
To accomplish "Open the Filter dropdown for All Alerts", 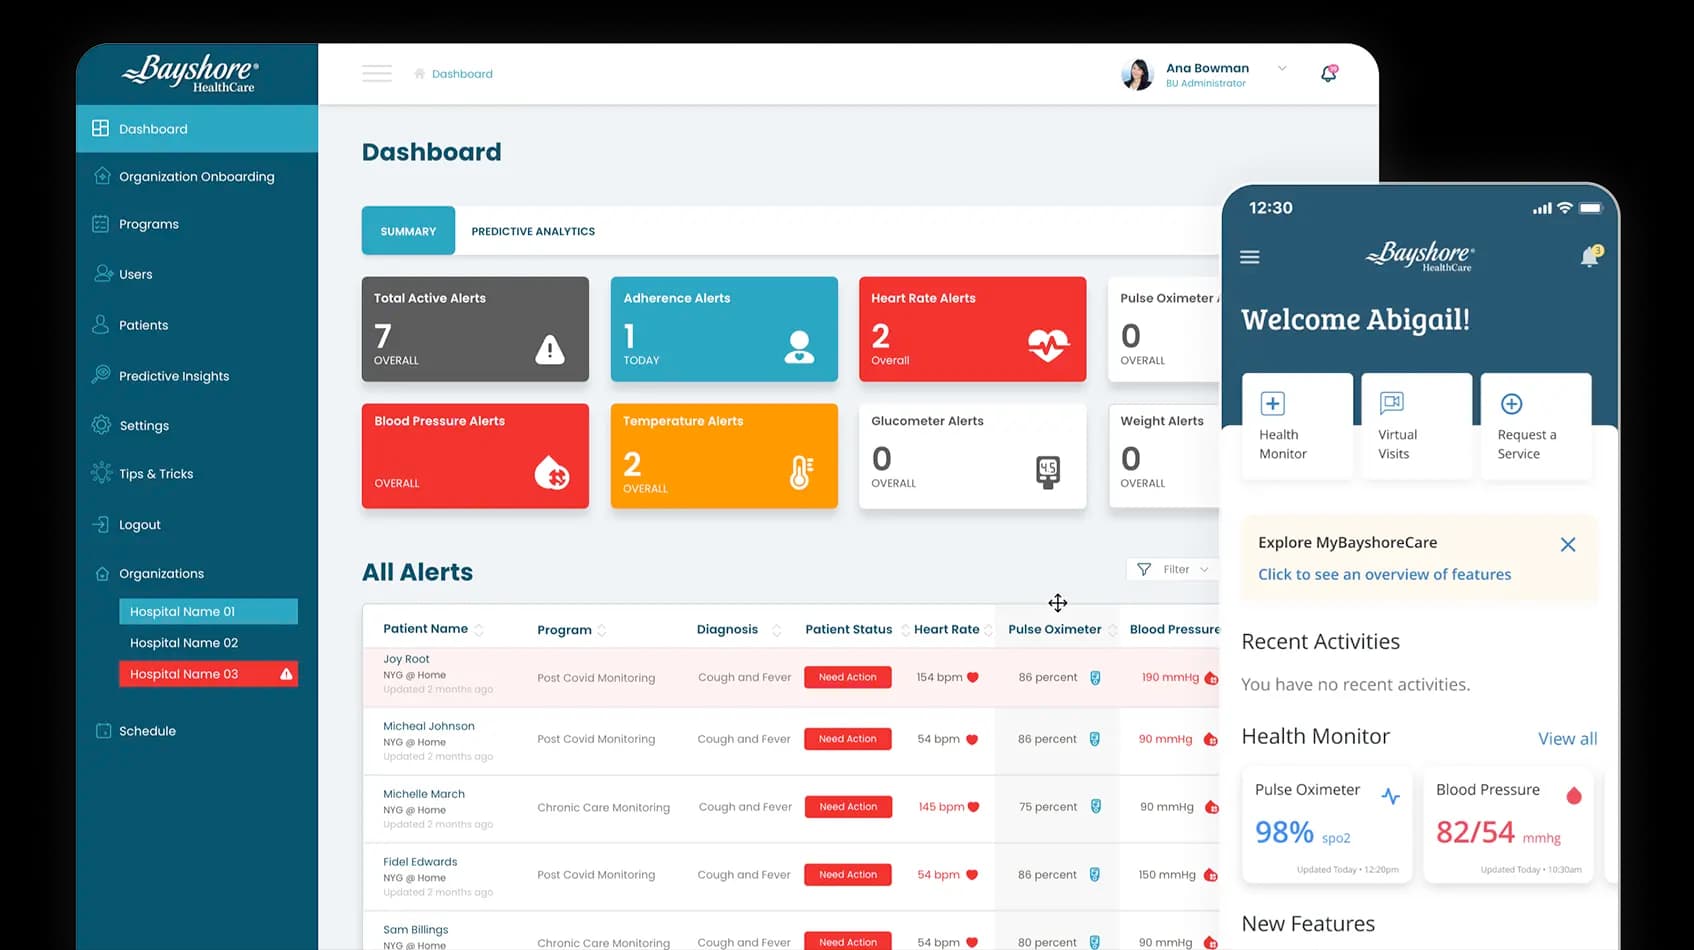I will pos(1174,569).
